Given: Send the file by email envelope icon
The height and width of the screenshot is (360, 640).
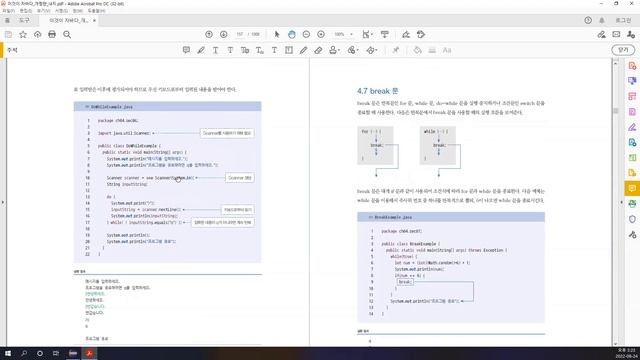Looking at the screenshot, I should pos(616,35).
